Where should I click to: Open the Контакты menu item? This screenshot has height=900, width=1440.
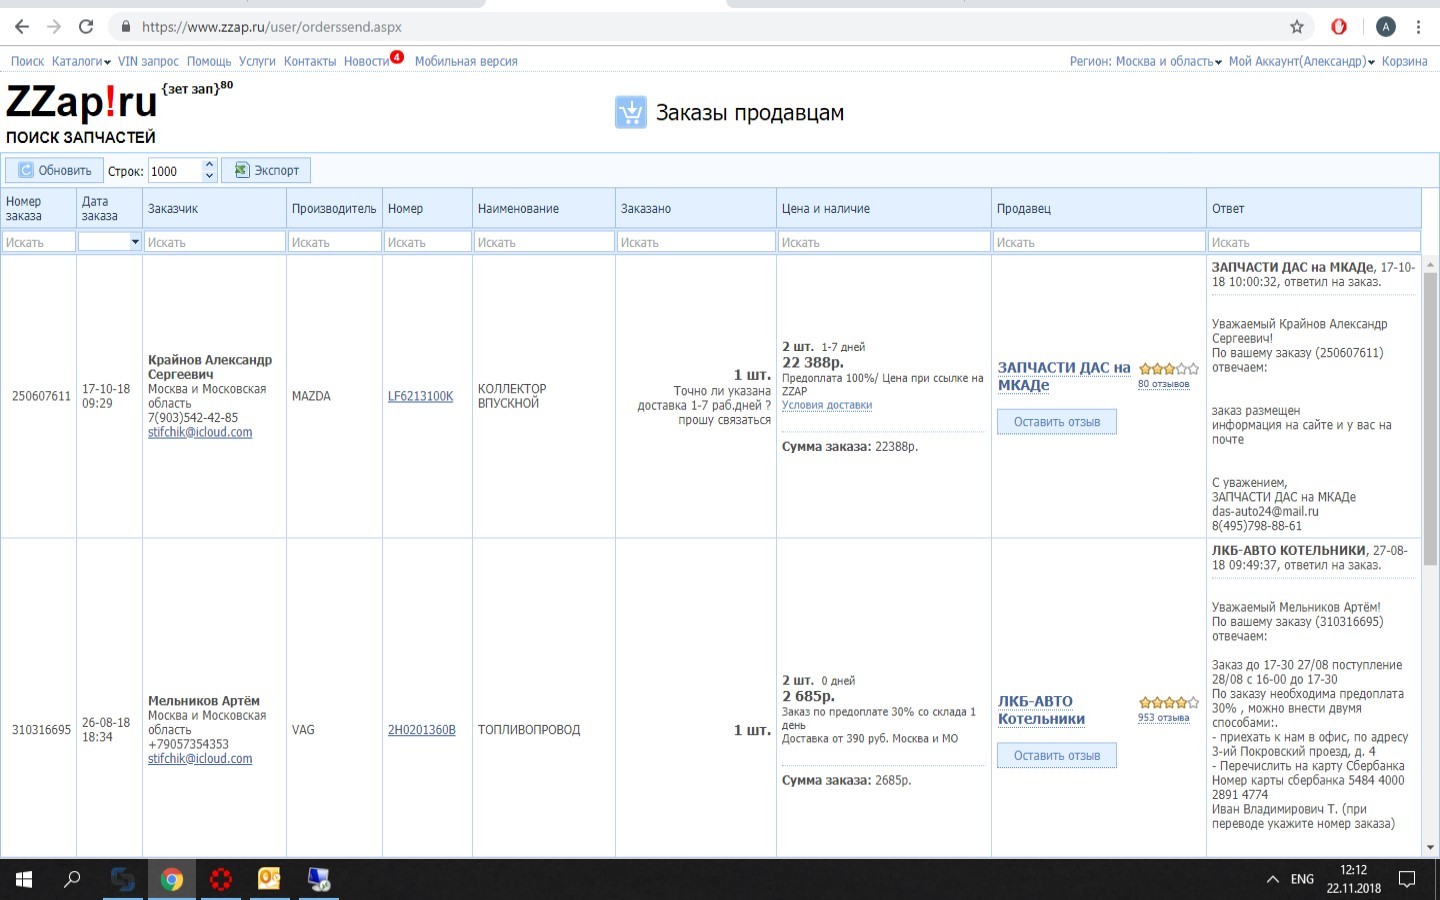click(x=310, y=61)
